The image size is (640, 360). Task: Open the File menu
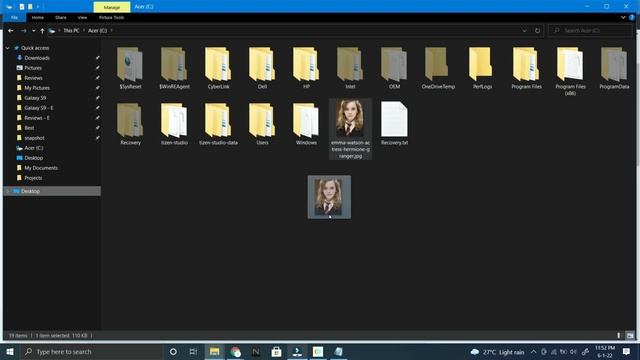pyautogui.click(x=14, y=18)
